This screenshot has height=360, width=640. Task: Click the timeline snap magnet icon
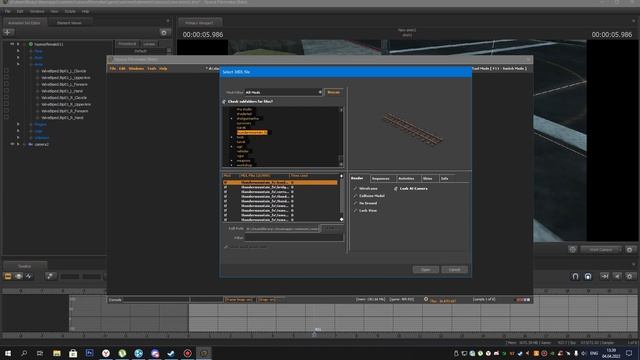[x=575, y=276]
